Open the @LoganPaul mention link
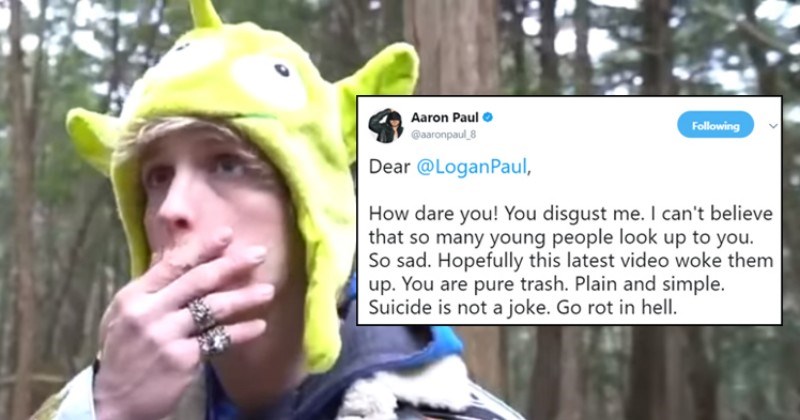The height and width of the screenshot is (420, 800). coord(471,167)
